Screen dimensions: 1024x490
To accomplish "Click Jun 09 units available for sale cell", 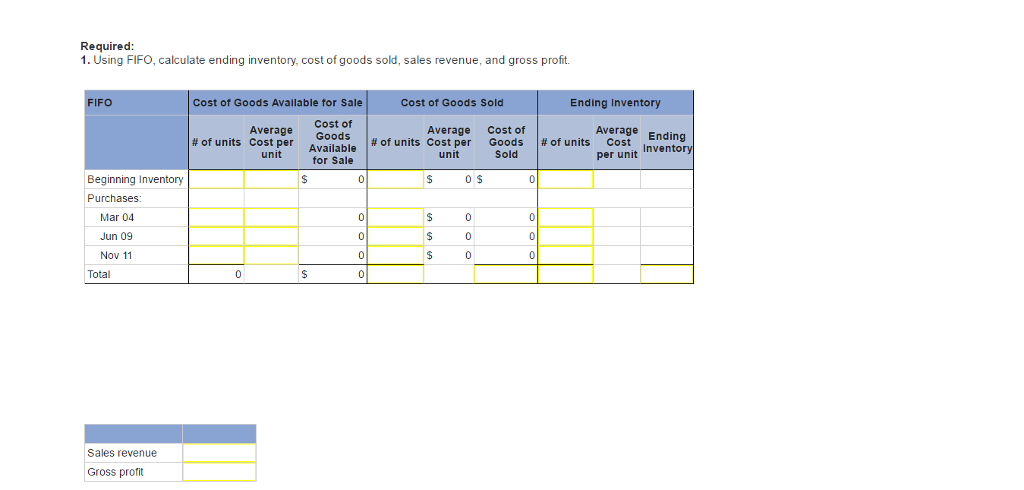I will [217, 236].
